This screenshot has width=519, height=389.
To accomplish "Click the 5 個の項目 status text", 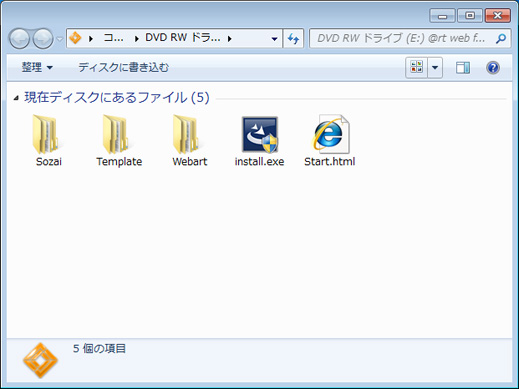I will (99, 349).
